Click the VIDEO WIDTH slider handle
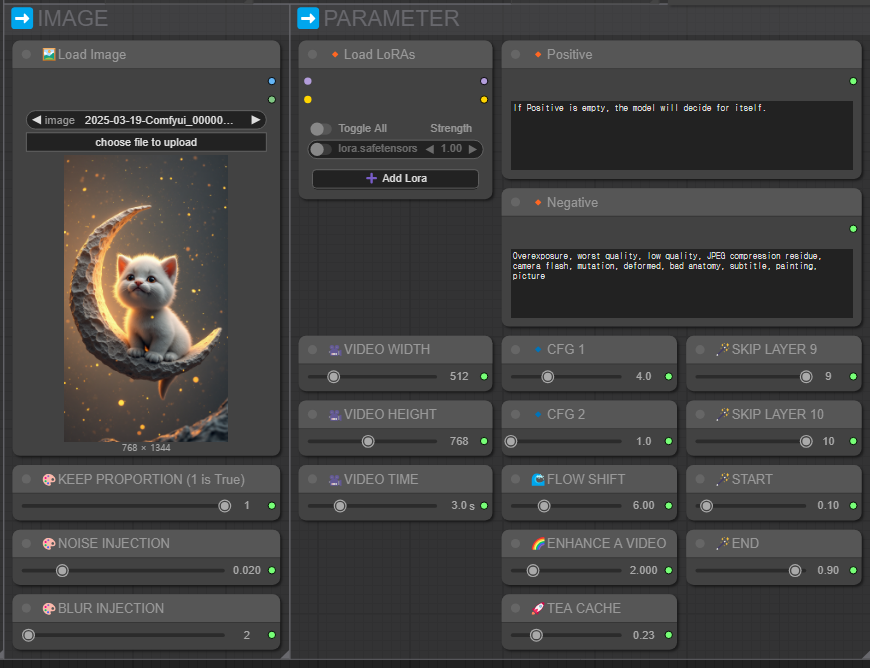This screenshot has height=668, width=870. tap(333, 377)
